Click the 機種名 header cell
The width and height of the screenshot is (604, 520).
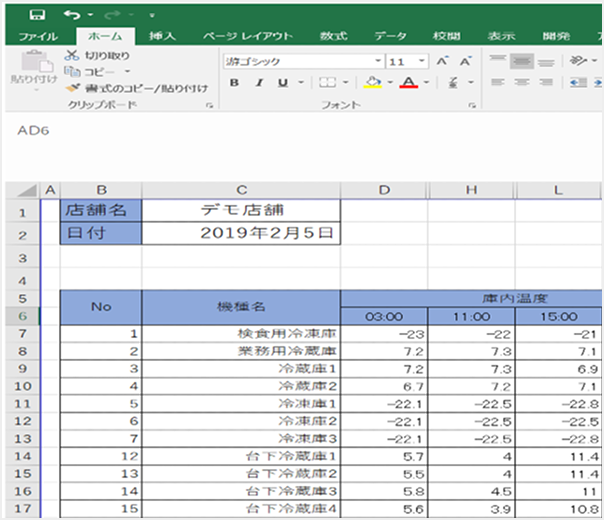point(242,307)
